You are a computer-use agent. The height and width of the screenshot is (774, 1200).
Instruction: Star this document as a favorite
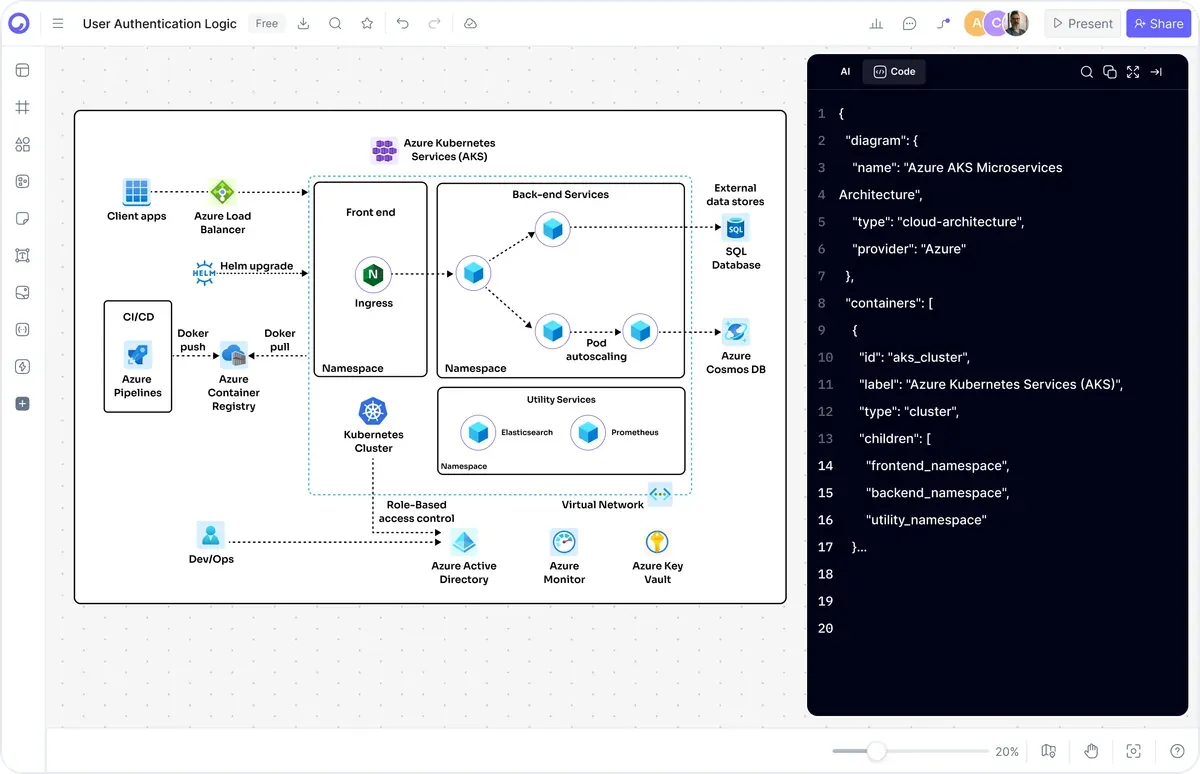367,23
